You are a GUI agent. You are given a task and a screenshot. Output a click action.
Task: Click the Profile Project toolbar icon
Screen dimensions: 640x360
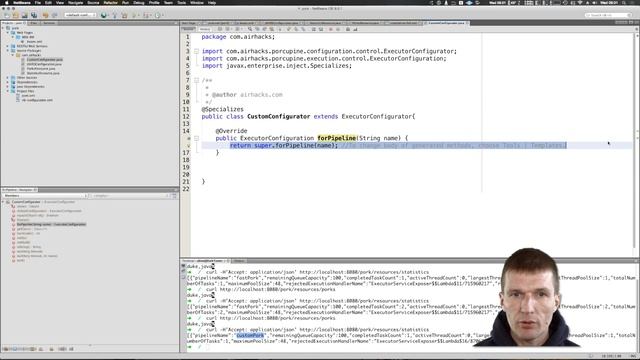(158, 15)
